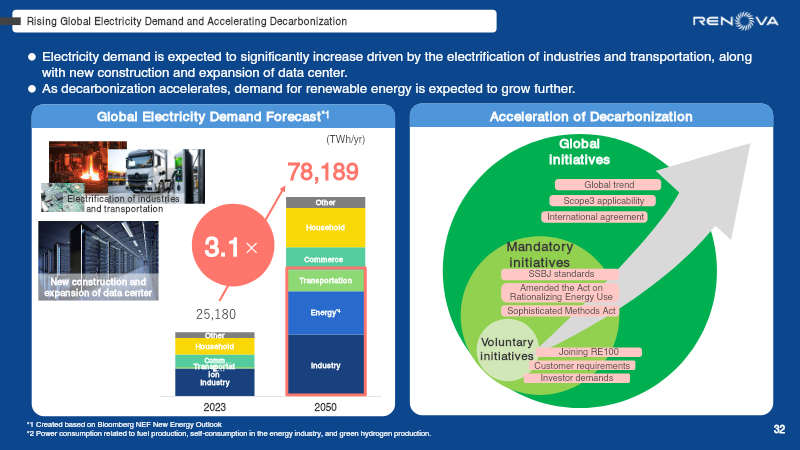Click the Global Electricity Demand Forecast header
This screenshot has width=800, height=450.
tap(214, 117)
